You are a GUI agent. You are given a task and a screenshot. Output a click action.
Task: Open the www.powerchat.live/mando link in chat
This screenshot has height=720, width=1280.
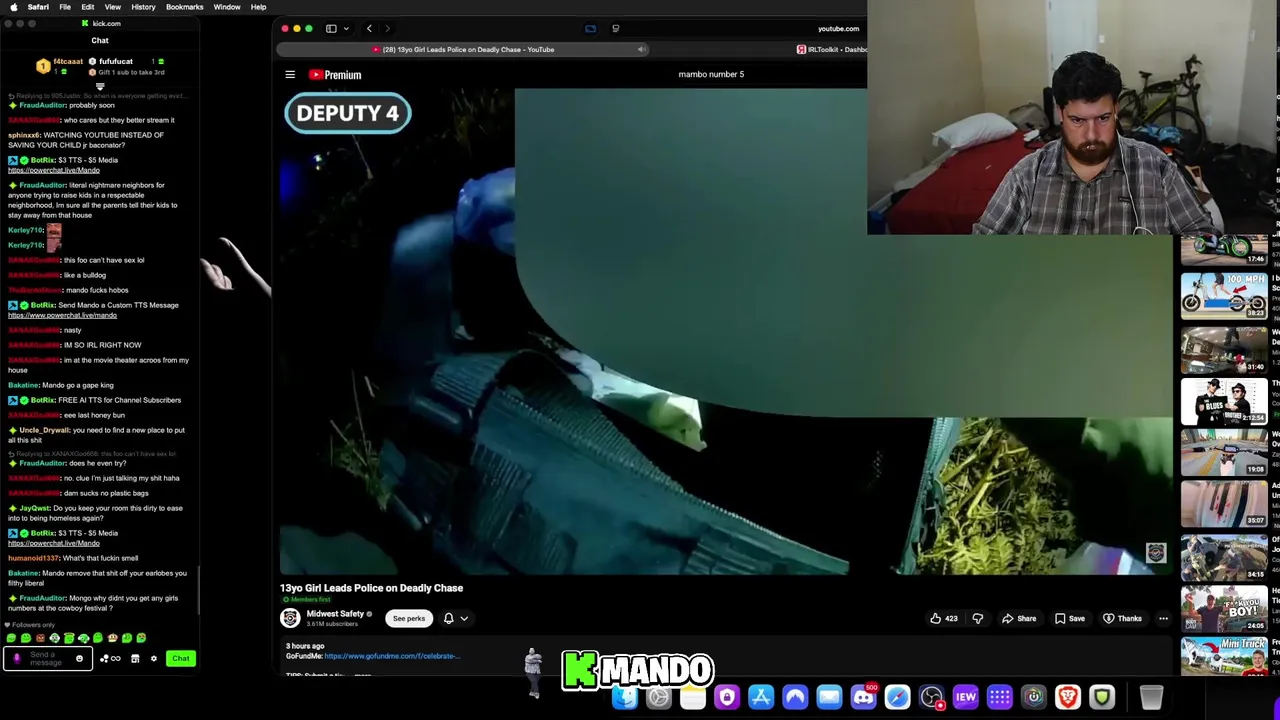pos(62,315)
